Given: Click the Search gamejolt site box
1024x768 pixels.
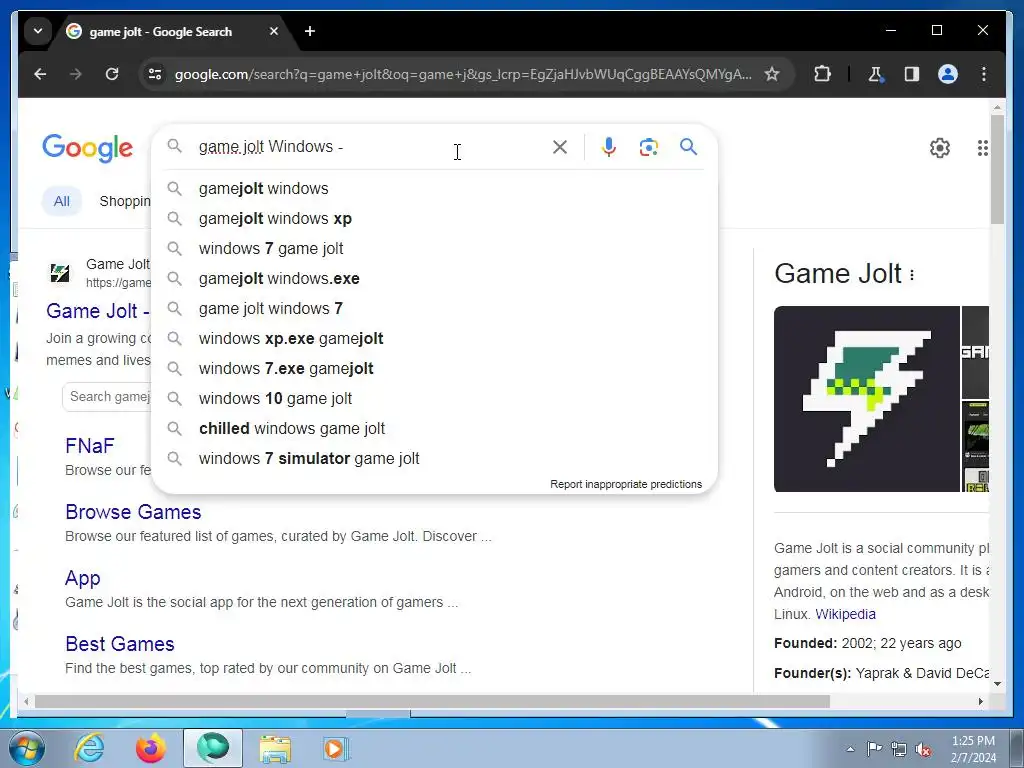Looking at the screenshot, I should click(x=106, y=397).
